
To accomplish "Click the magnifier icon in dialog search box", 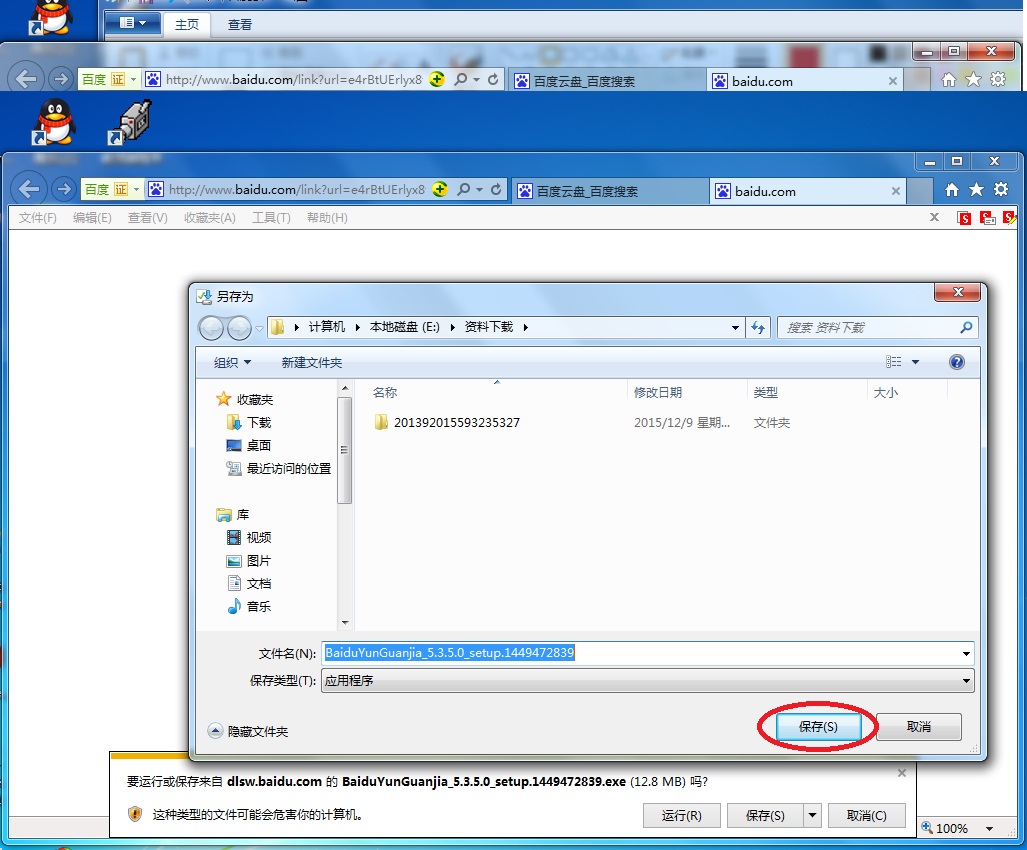I will [x=966, y=327].
